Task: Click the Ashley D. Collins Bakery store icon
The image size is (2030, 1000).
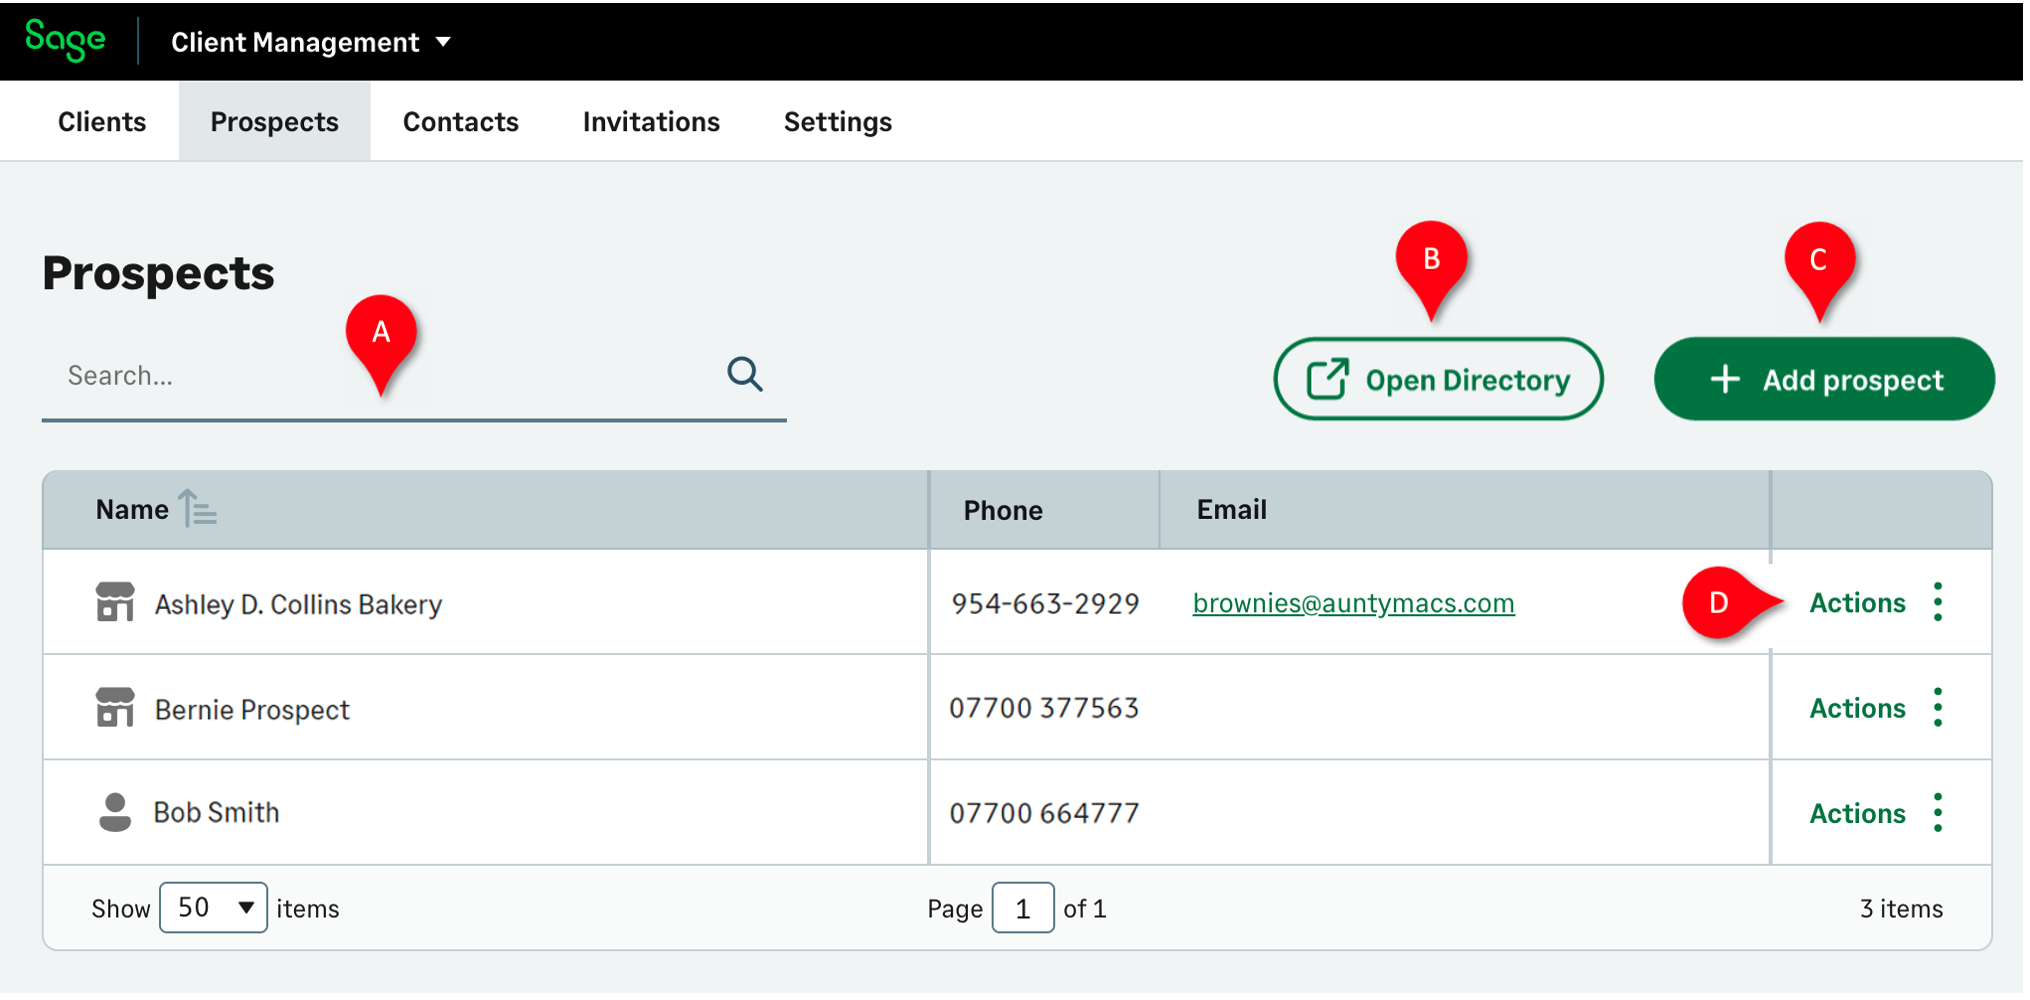Action: (115, 603)
